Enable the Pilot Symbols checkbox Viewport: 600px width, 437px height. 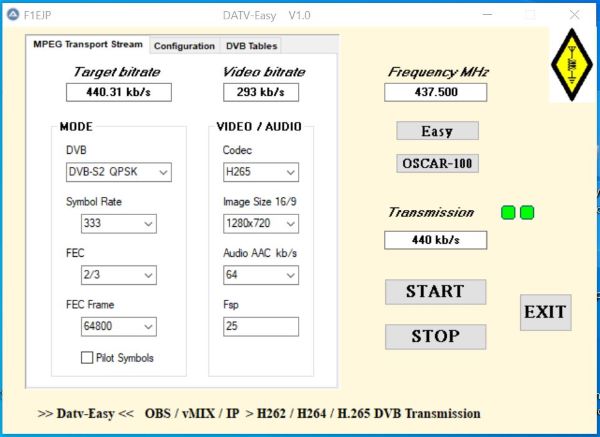[87, 358]
